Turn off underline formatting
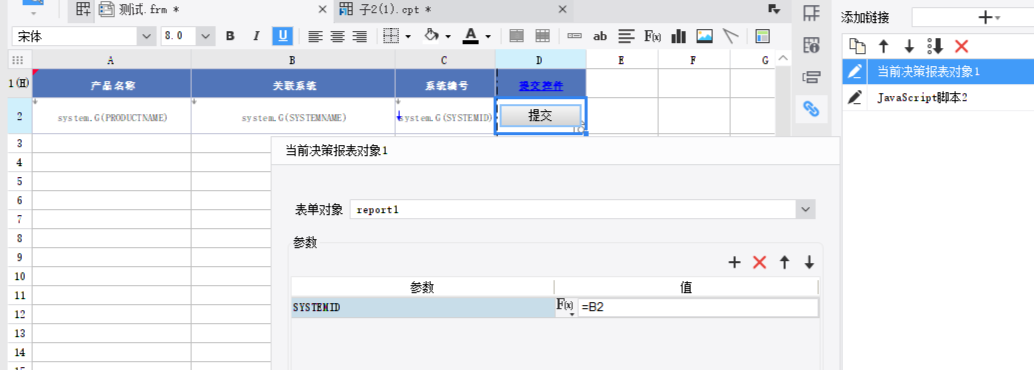1034x370 pixels. click(x=282, y=36)
